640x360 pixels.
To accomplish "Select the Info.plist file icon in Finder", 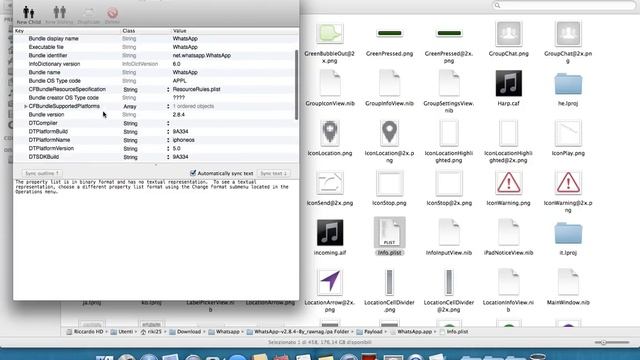I will click(389, 232).
